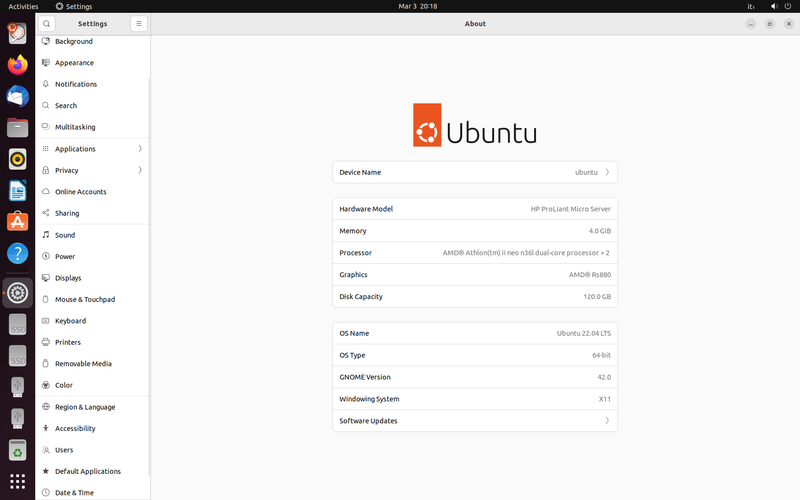800x500 pixels.
Task: Launch Firefox from the dock
Action: click(x=17, y=65)
